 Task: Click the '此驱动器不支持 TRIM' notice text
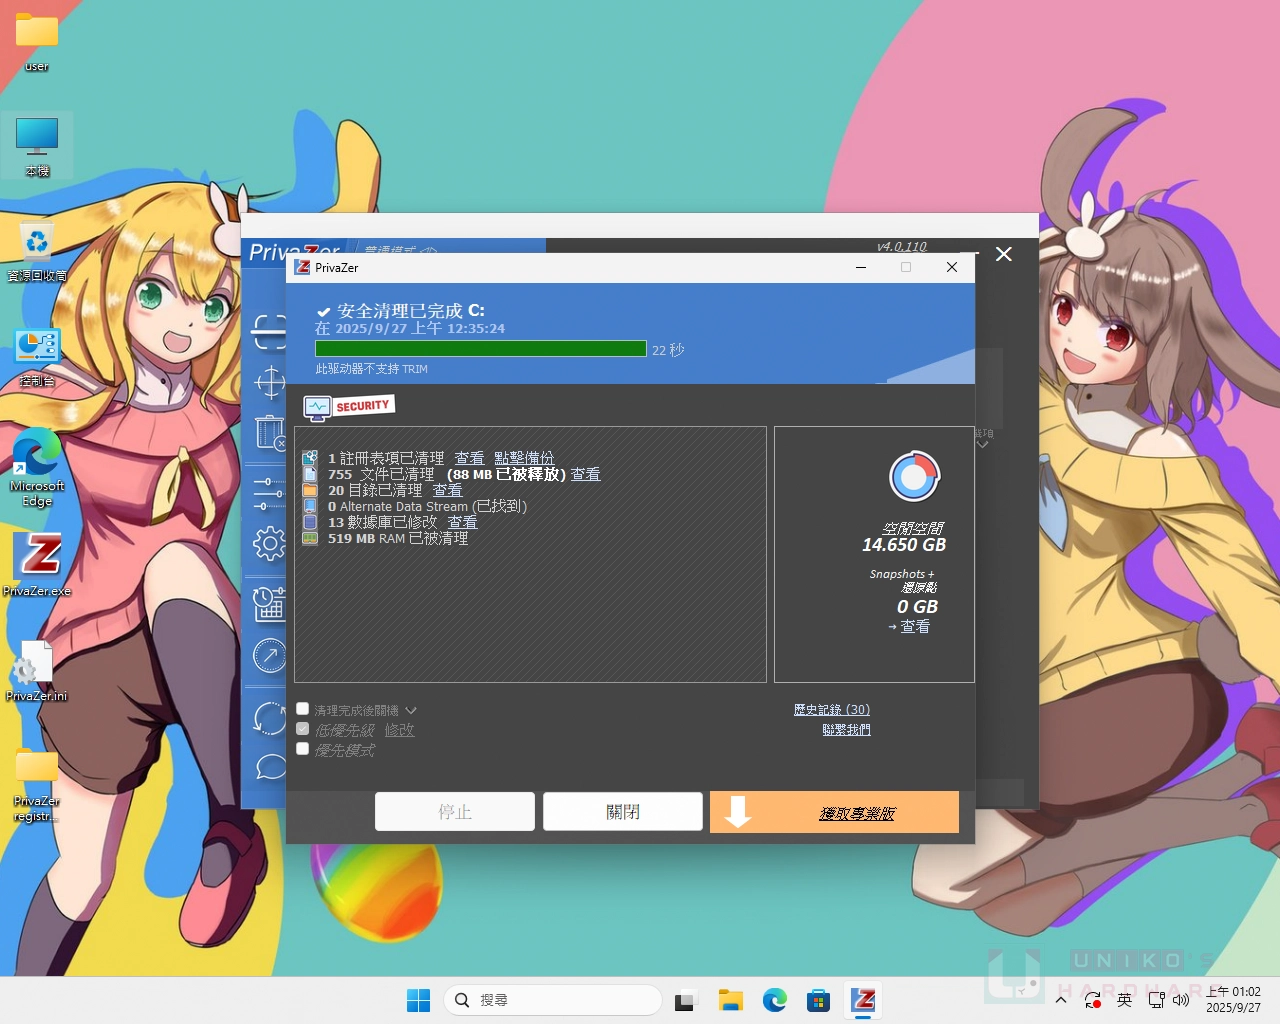372,369
